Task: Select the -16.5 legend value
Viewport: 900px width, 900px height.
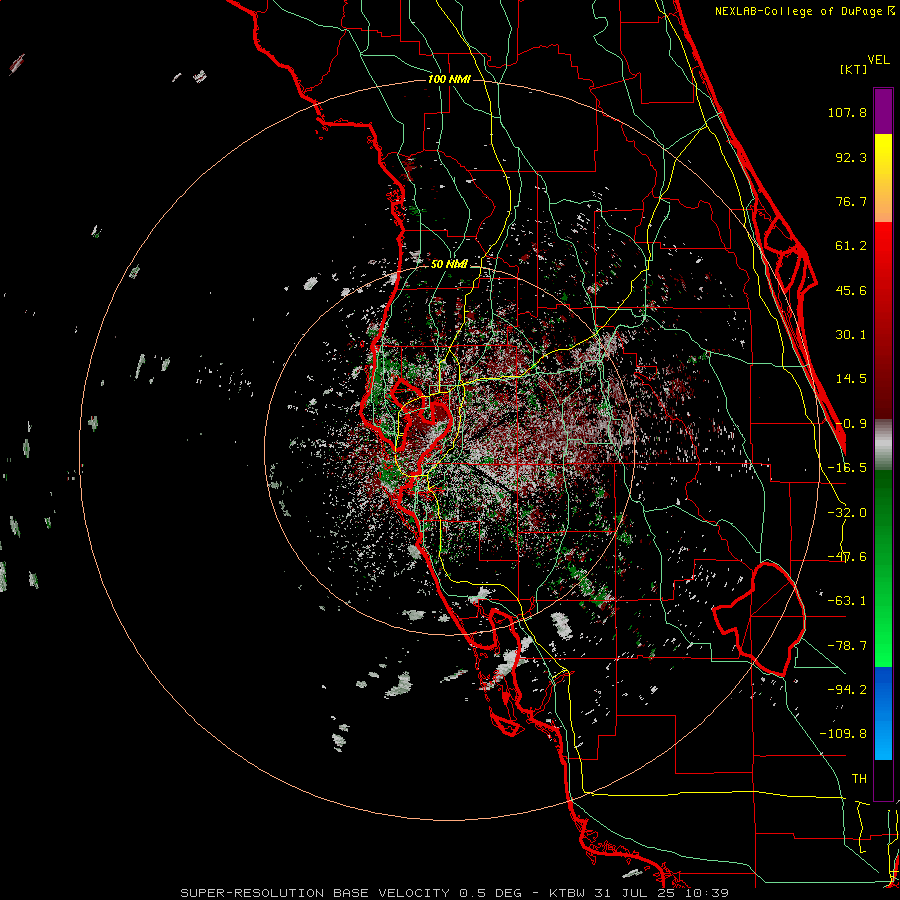Action: pos(847,468)
